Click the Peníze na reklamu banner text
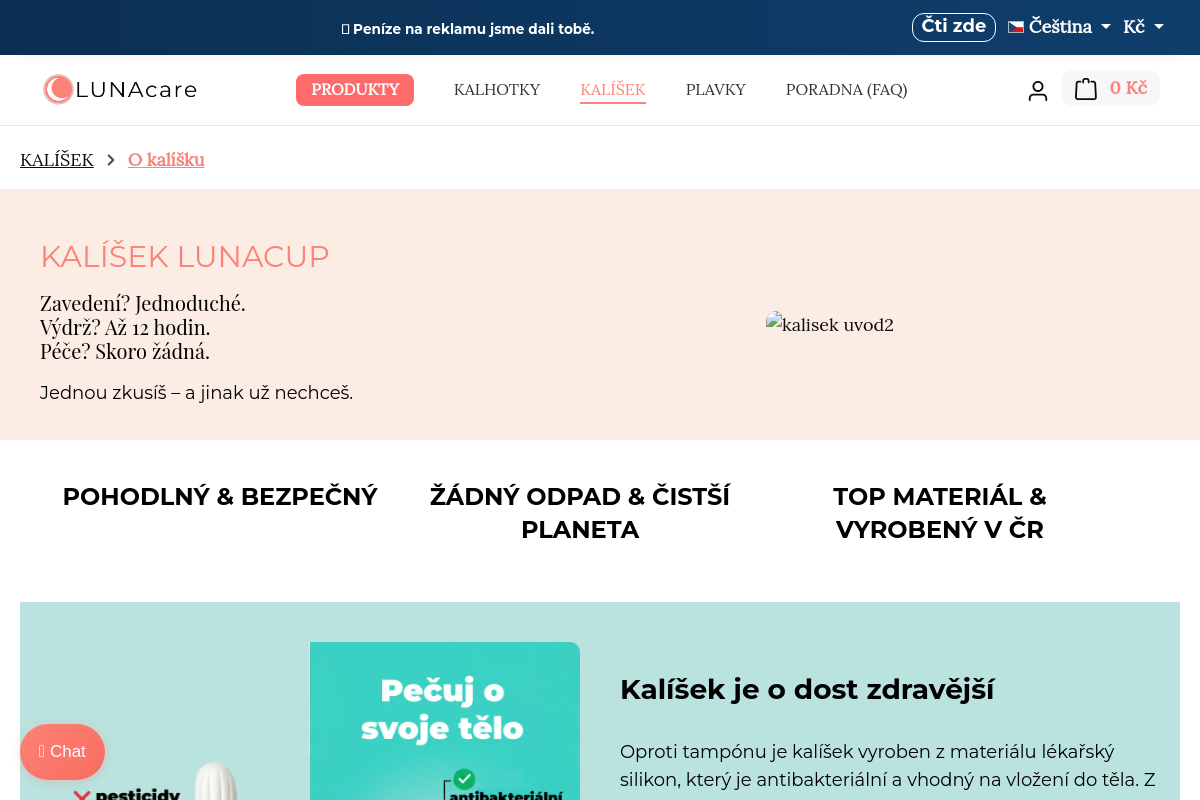Viewport: 1200px width, 800px height. pyautogui.click(x=468, y=29)
